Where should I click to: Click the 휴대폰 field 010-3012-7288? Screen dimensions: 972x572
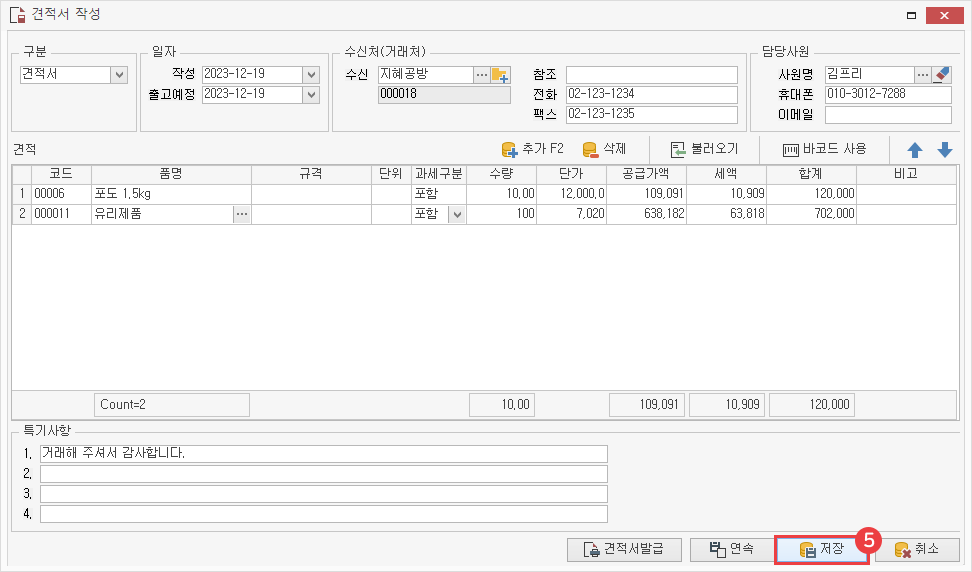click(x=888, y=95)
